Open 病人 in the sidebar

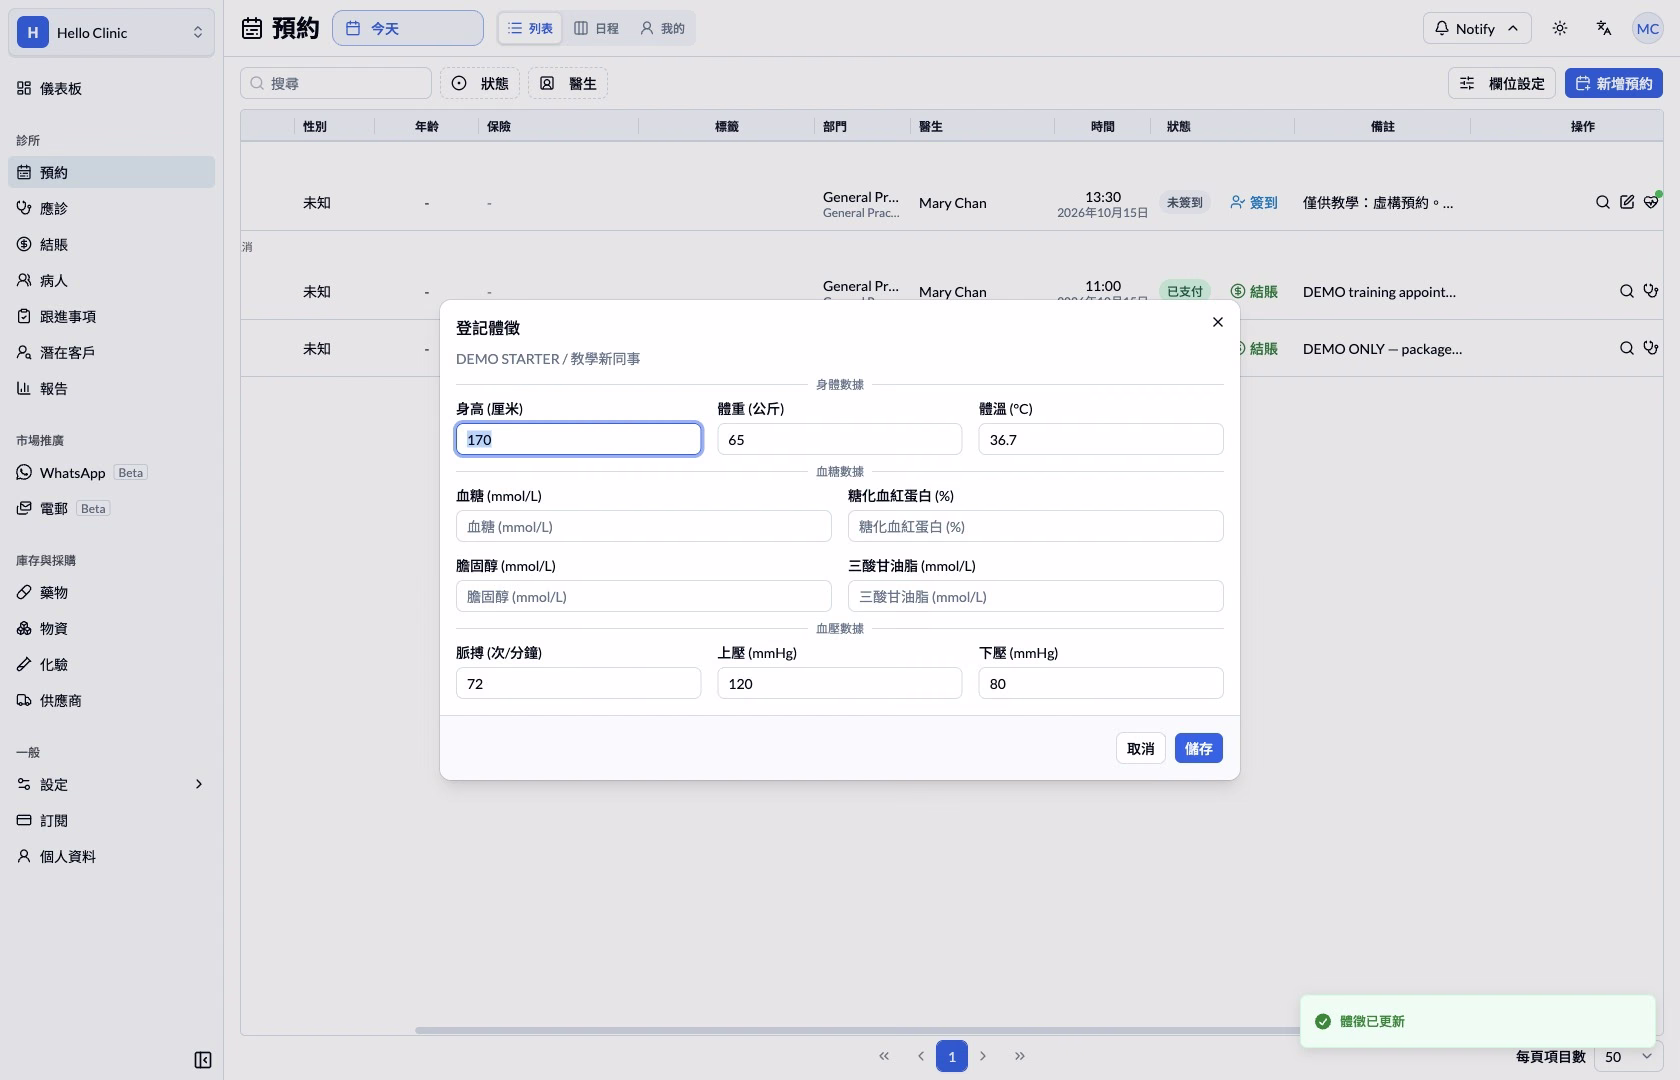point(111,280)
